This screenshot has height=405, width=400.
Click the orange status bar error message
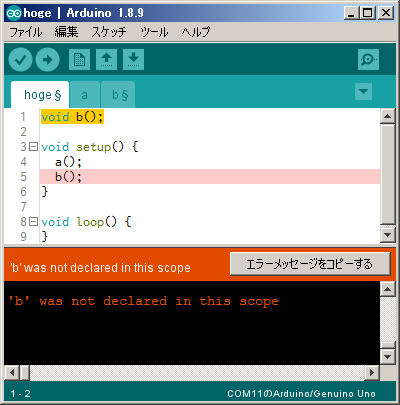pos(100,268)
